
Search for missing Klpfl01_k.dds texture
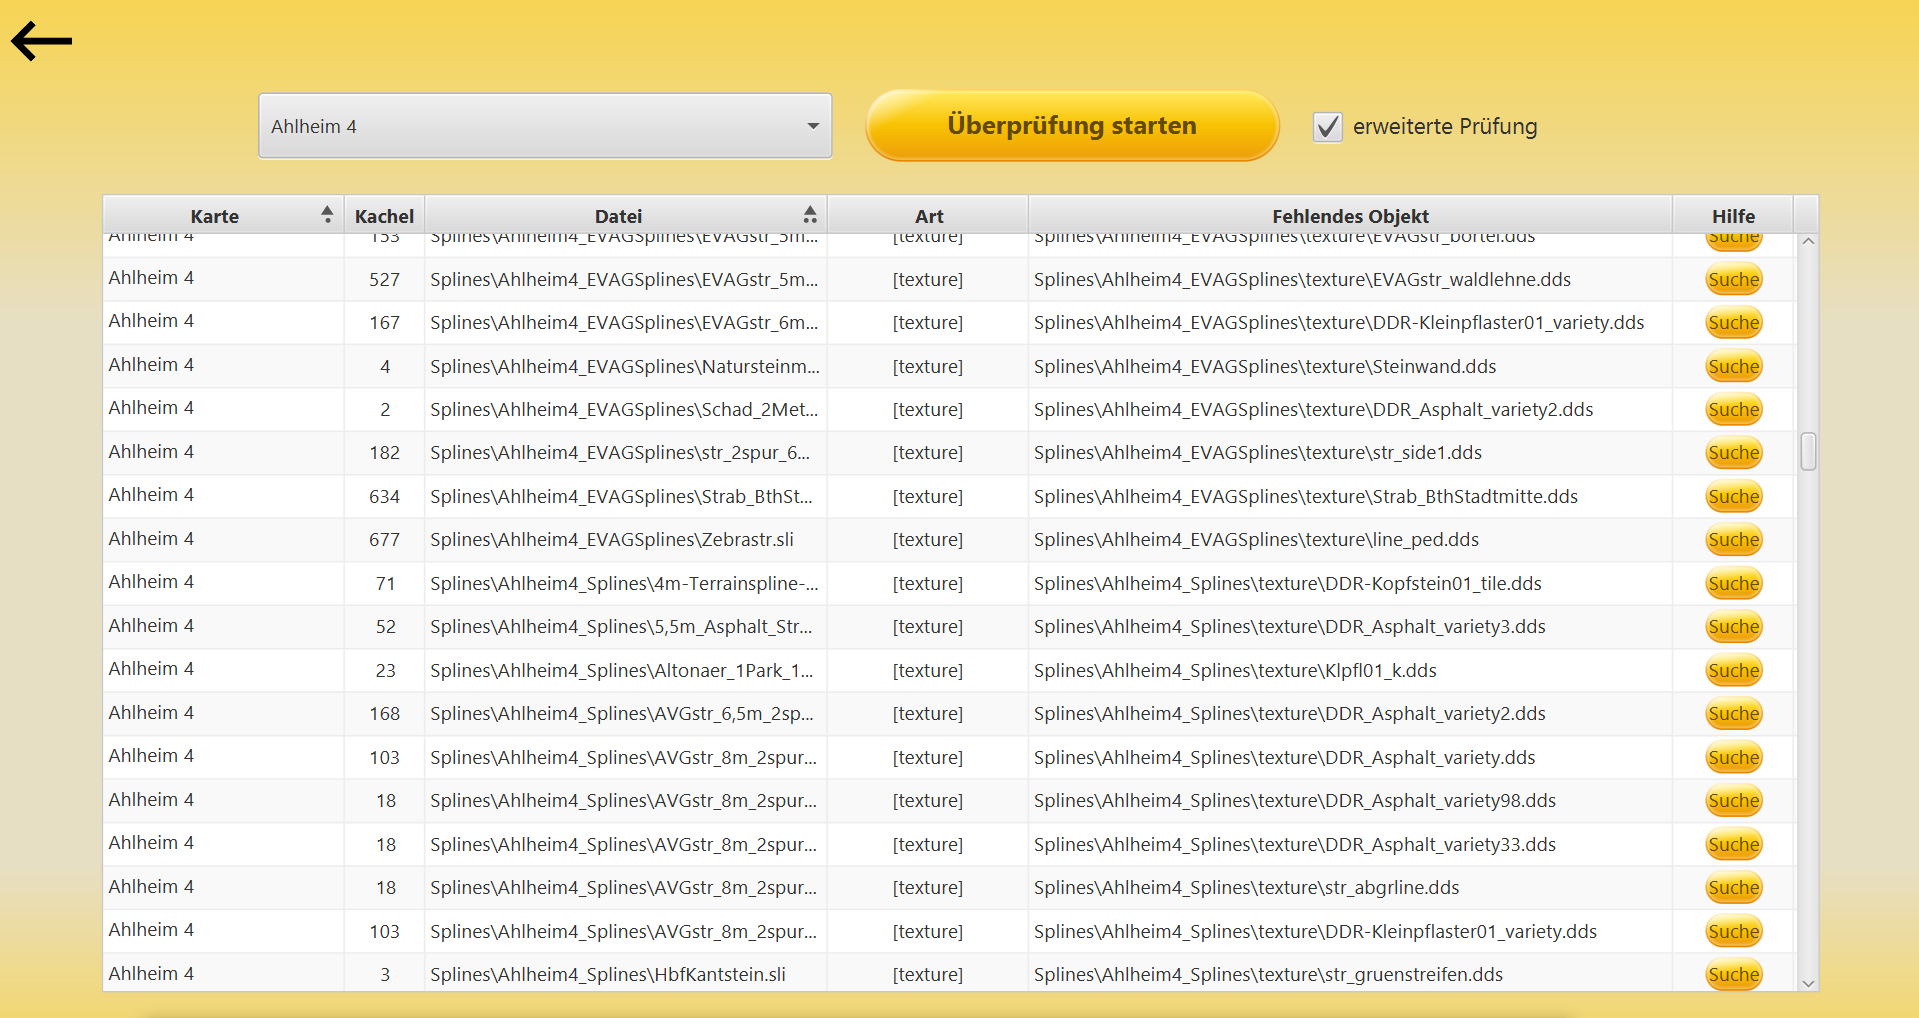(1733, 671)
